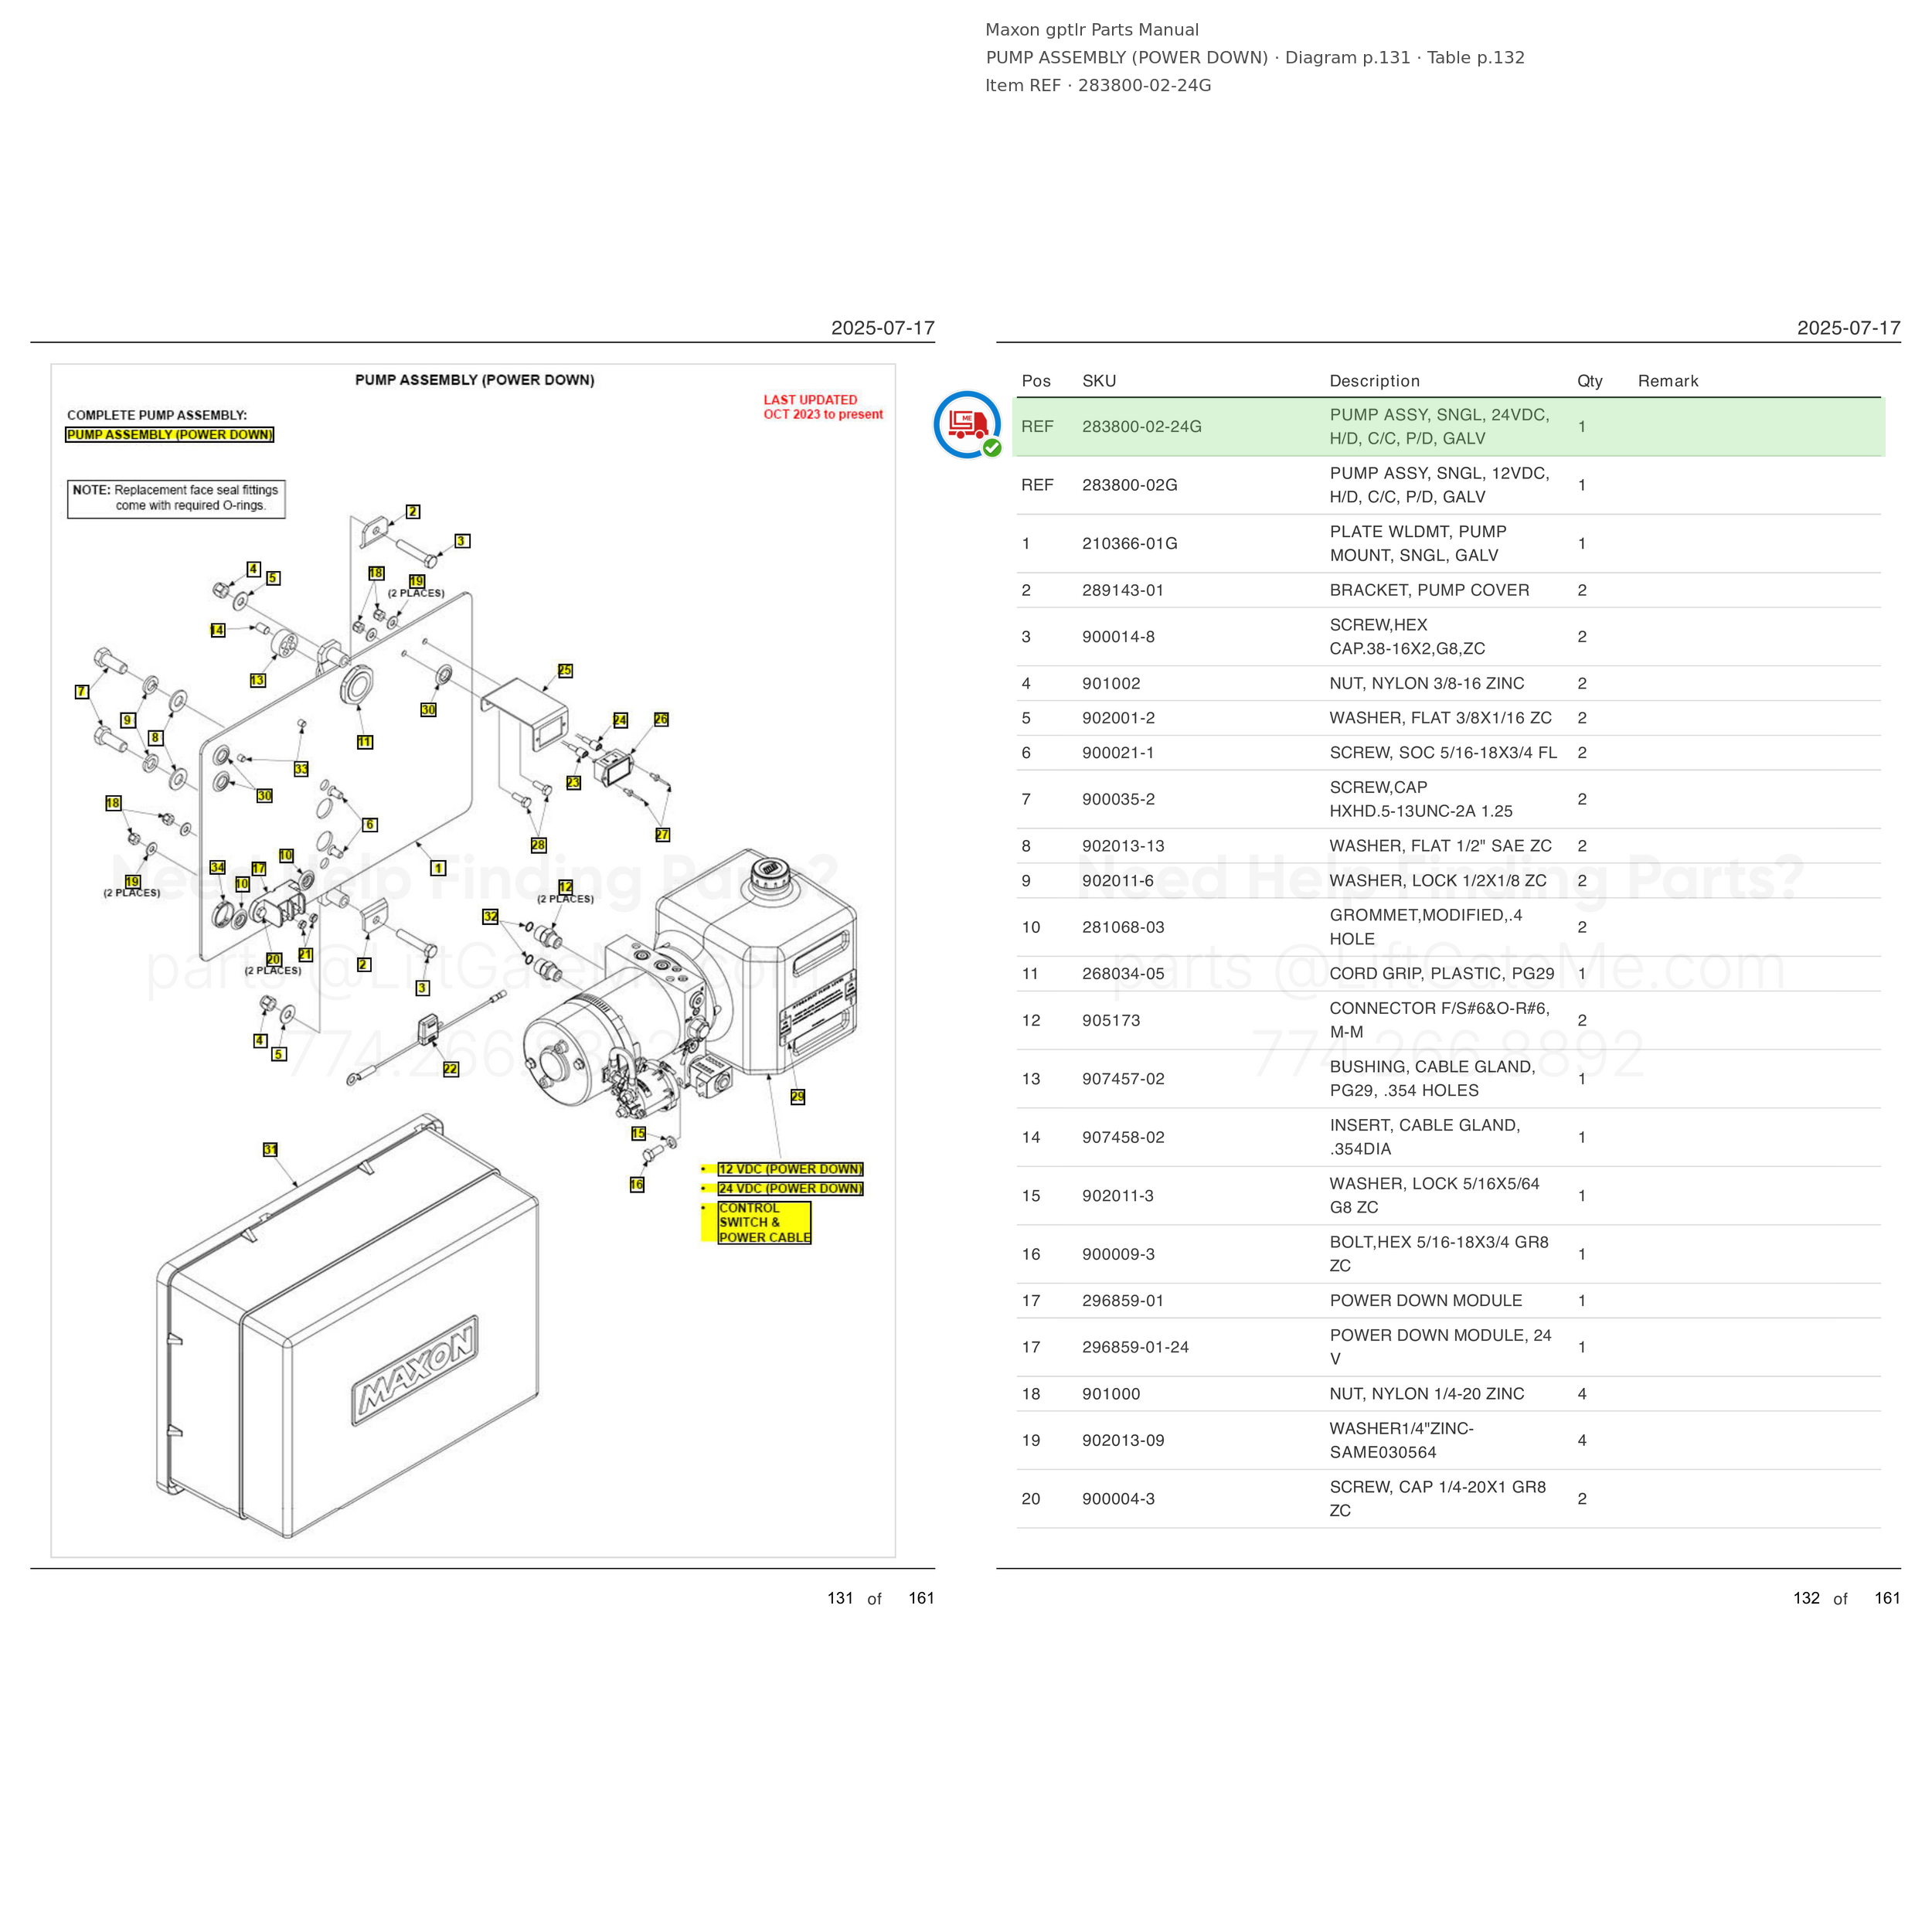1932x1932 pixels.
Task: Click SKU 902013-09 washer row
Action: pos(1448,1441)
